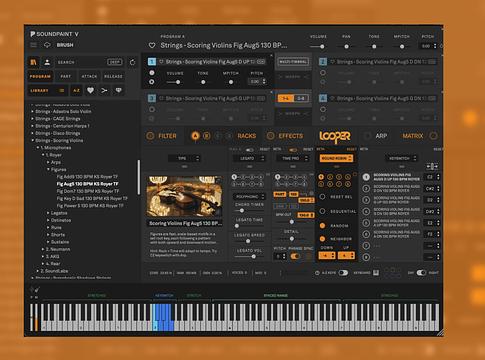
Task: Open the TYPE dropdown
Action: [x=184, y=158]
